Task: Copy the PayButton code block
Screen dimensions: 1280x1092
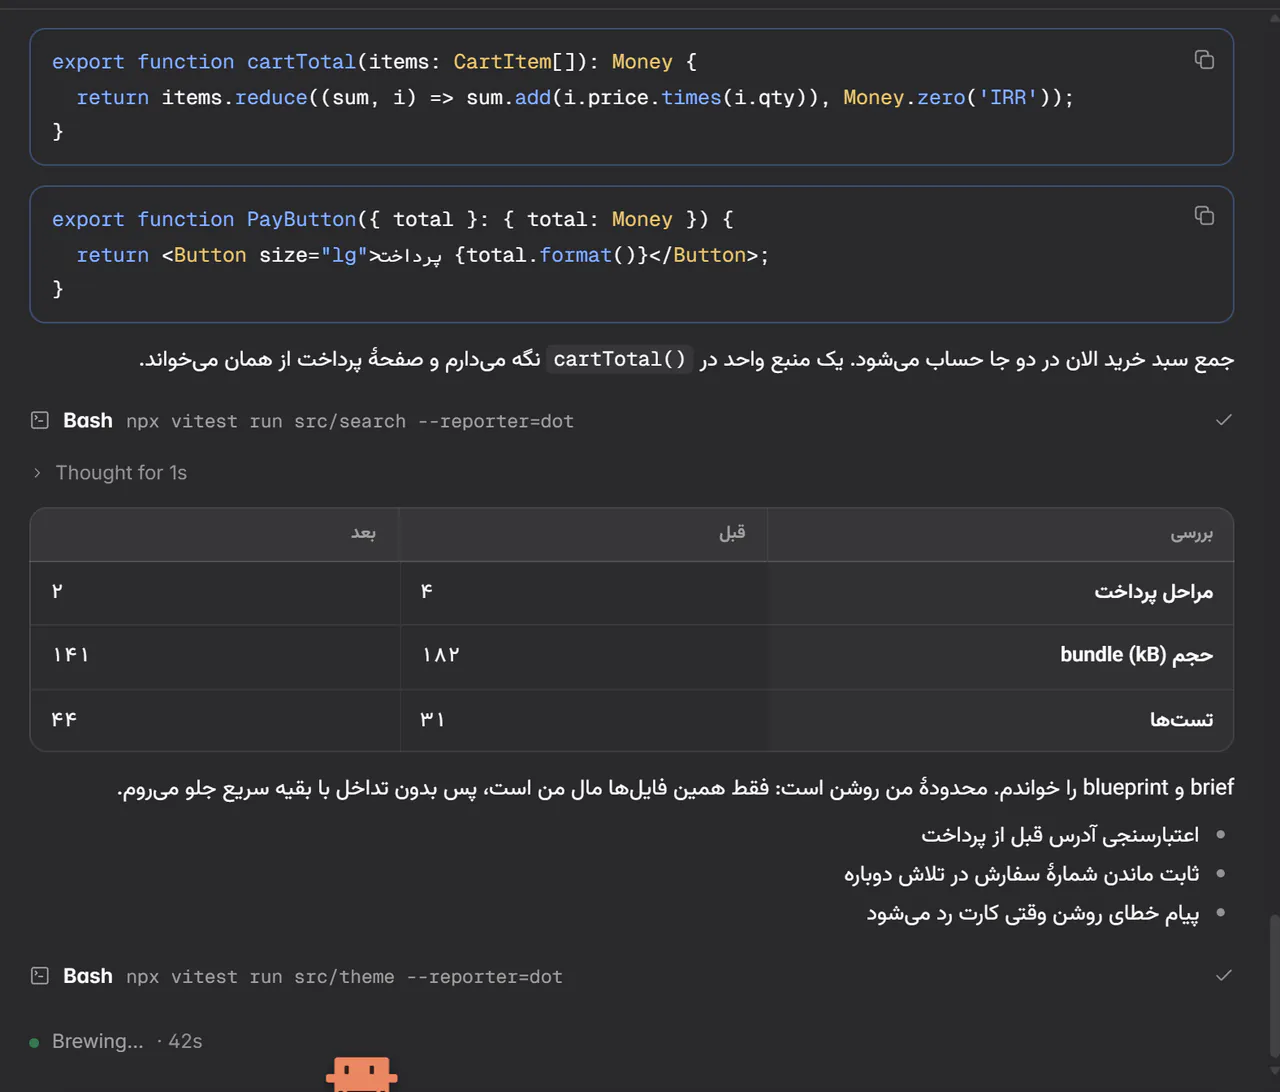Action: tap(1204, 216)
